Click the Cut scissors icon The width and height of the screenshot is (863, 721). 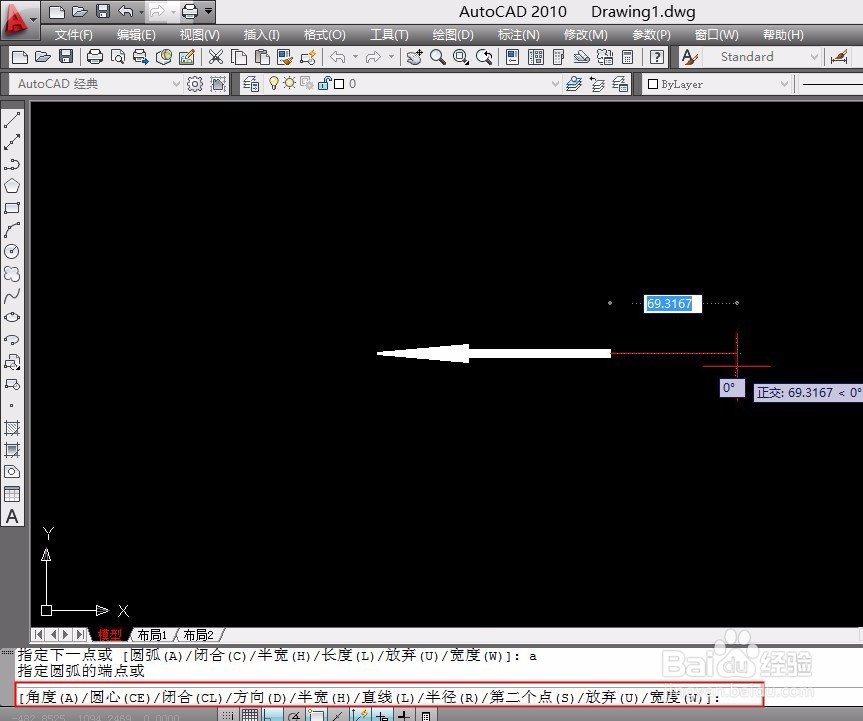point(216,57)
